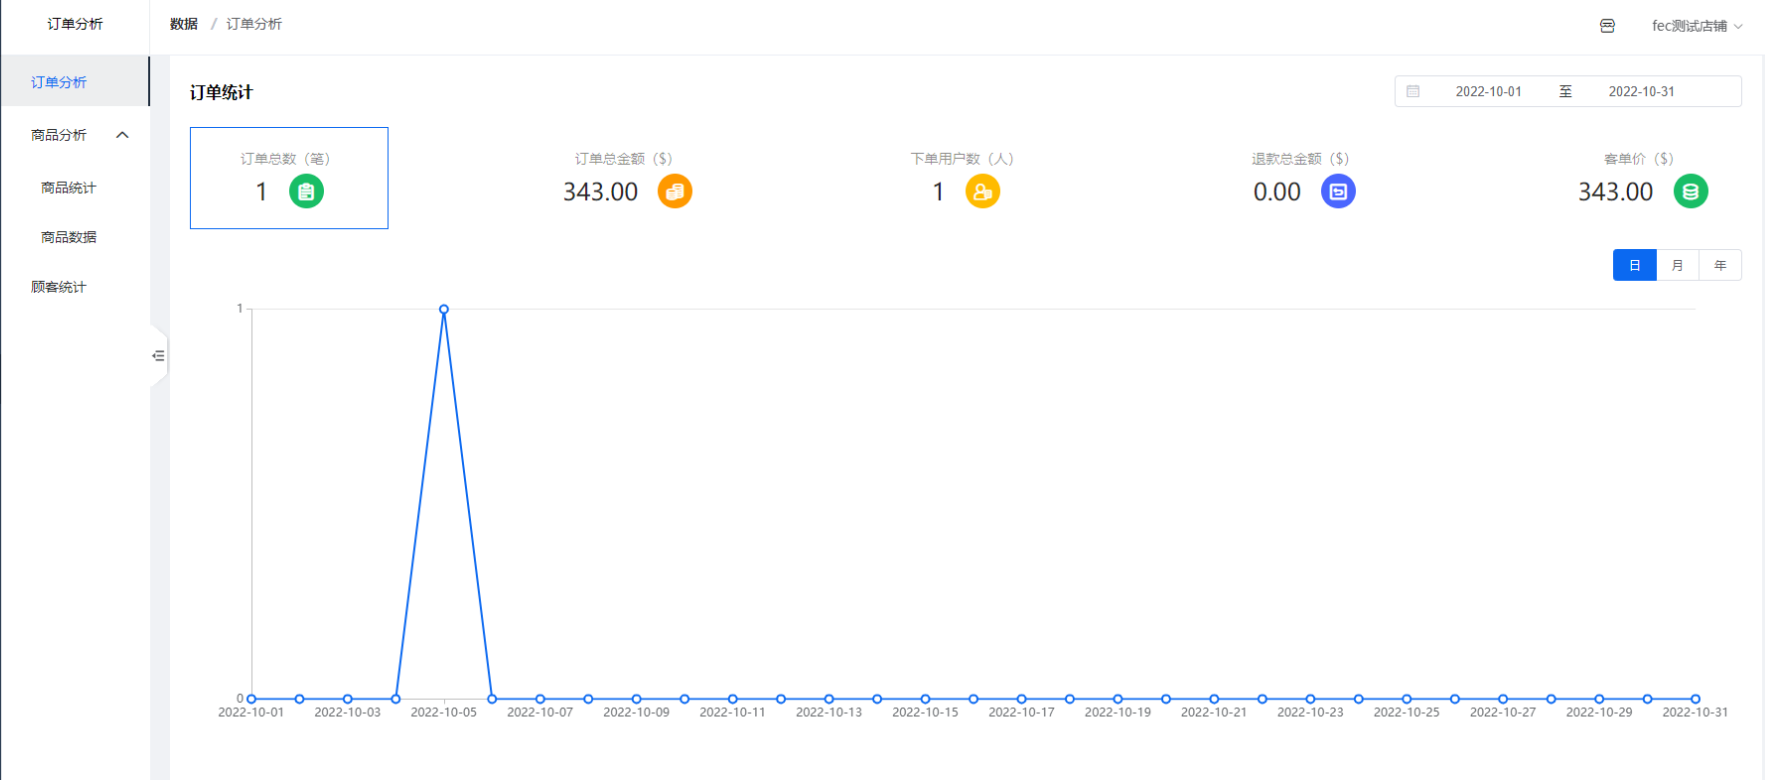Click the chart data point for 2022-10-15

[x=925, y=699]
